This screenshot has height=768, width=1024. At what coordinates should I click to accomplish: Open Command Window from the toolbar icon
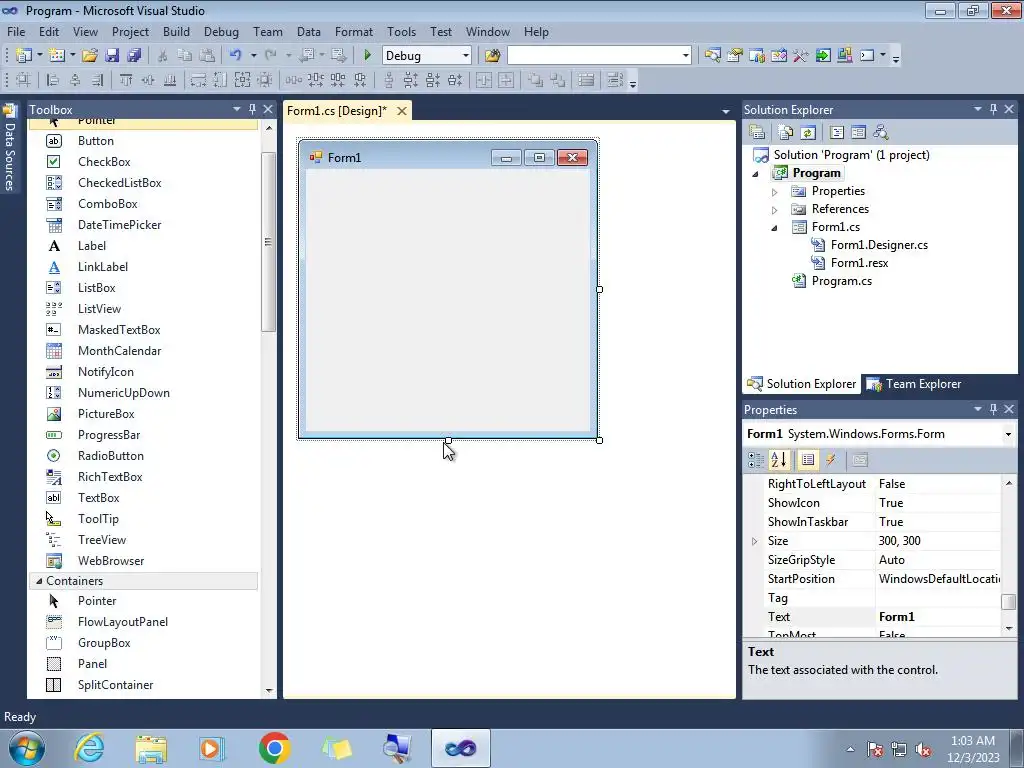[x=867, y=56]
